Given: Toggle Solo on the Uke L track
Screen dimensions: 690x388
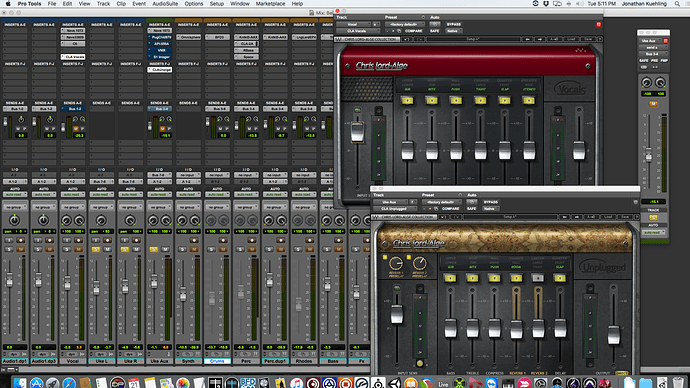Looking at the screenshot, I should tap(96, 249).
